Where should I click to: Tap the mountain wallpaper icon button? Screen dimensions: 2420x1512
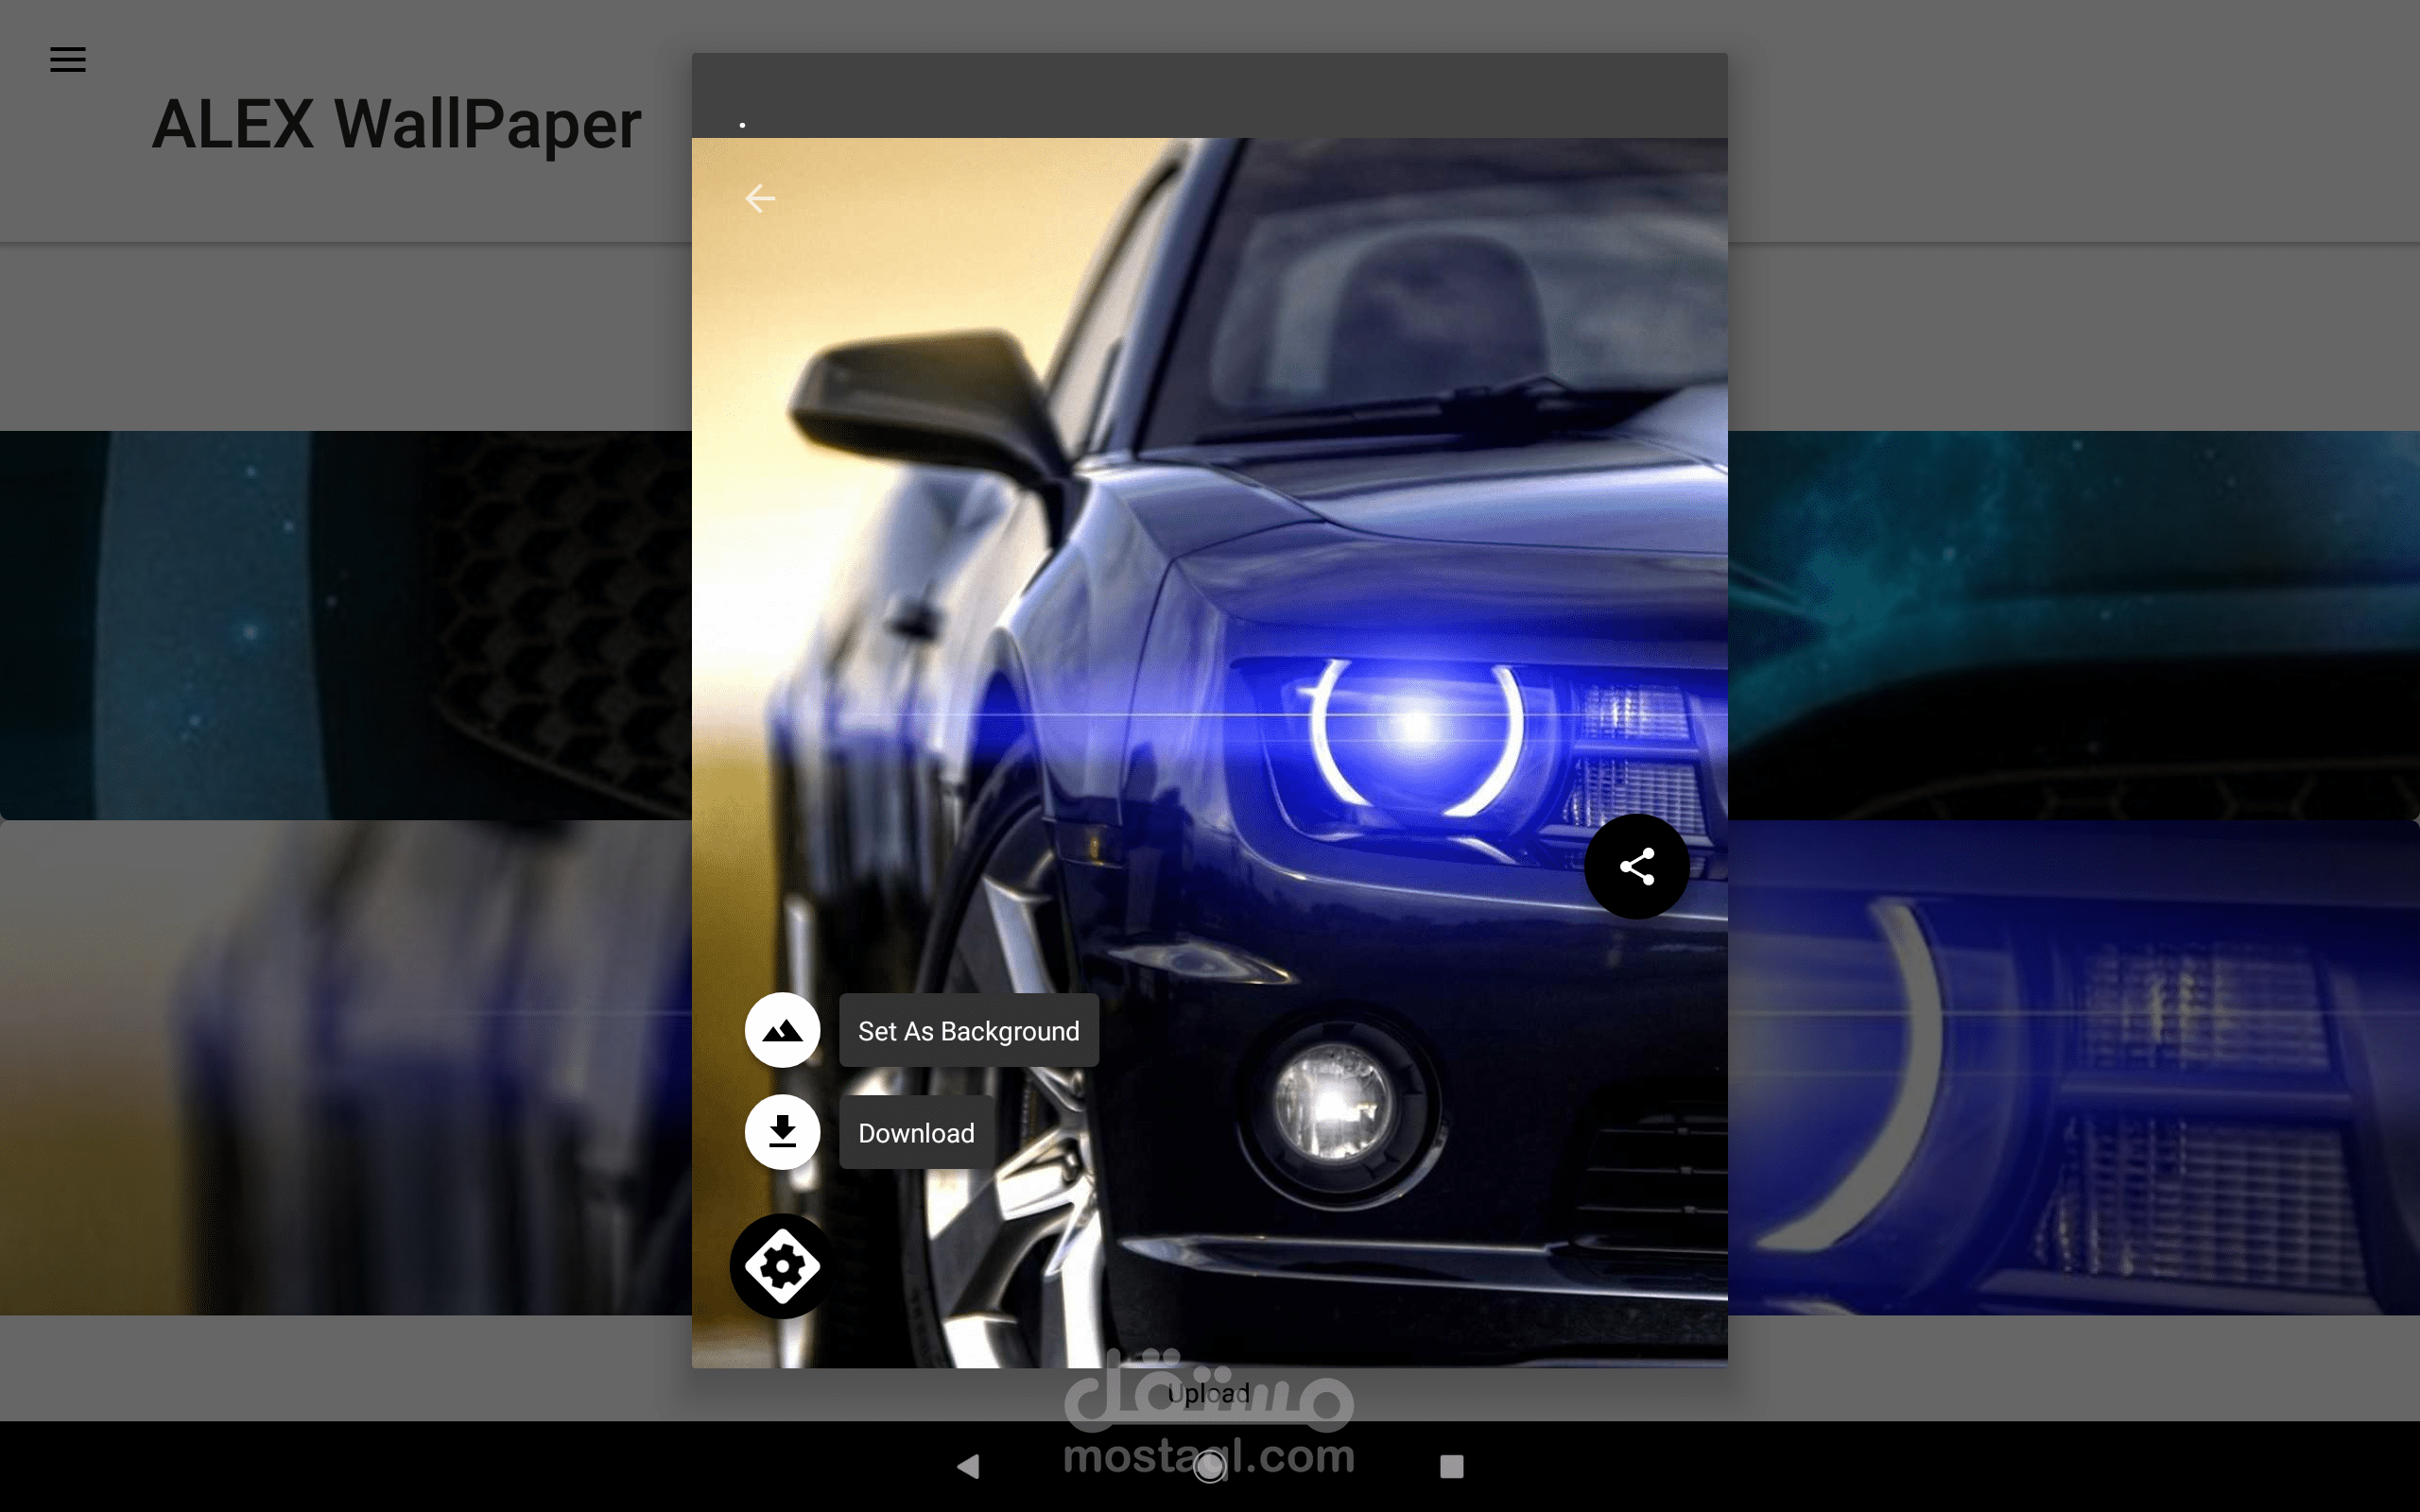pyautogui.click(x=782, y=1030)
